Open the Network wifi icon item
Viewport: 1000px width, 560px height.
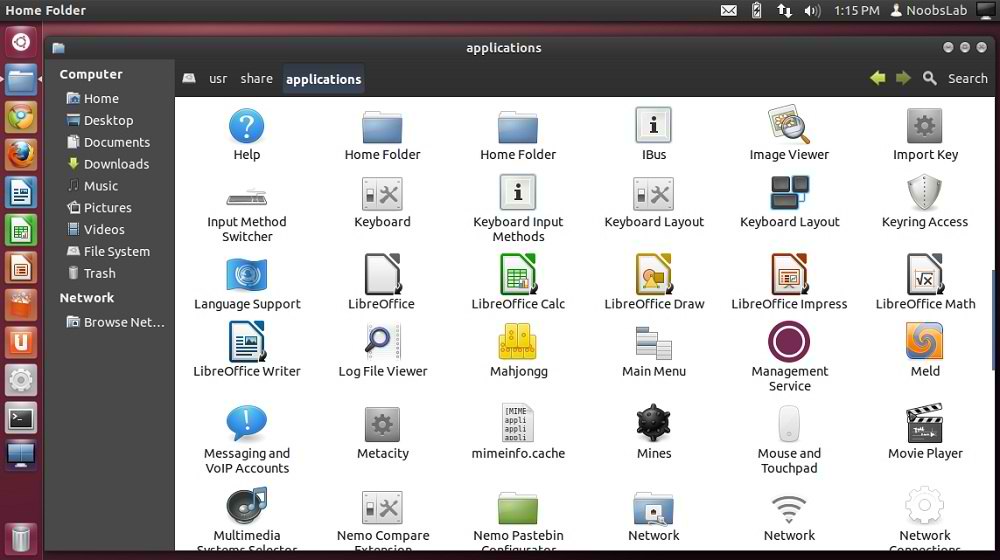pos(789,509)
